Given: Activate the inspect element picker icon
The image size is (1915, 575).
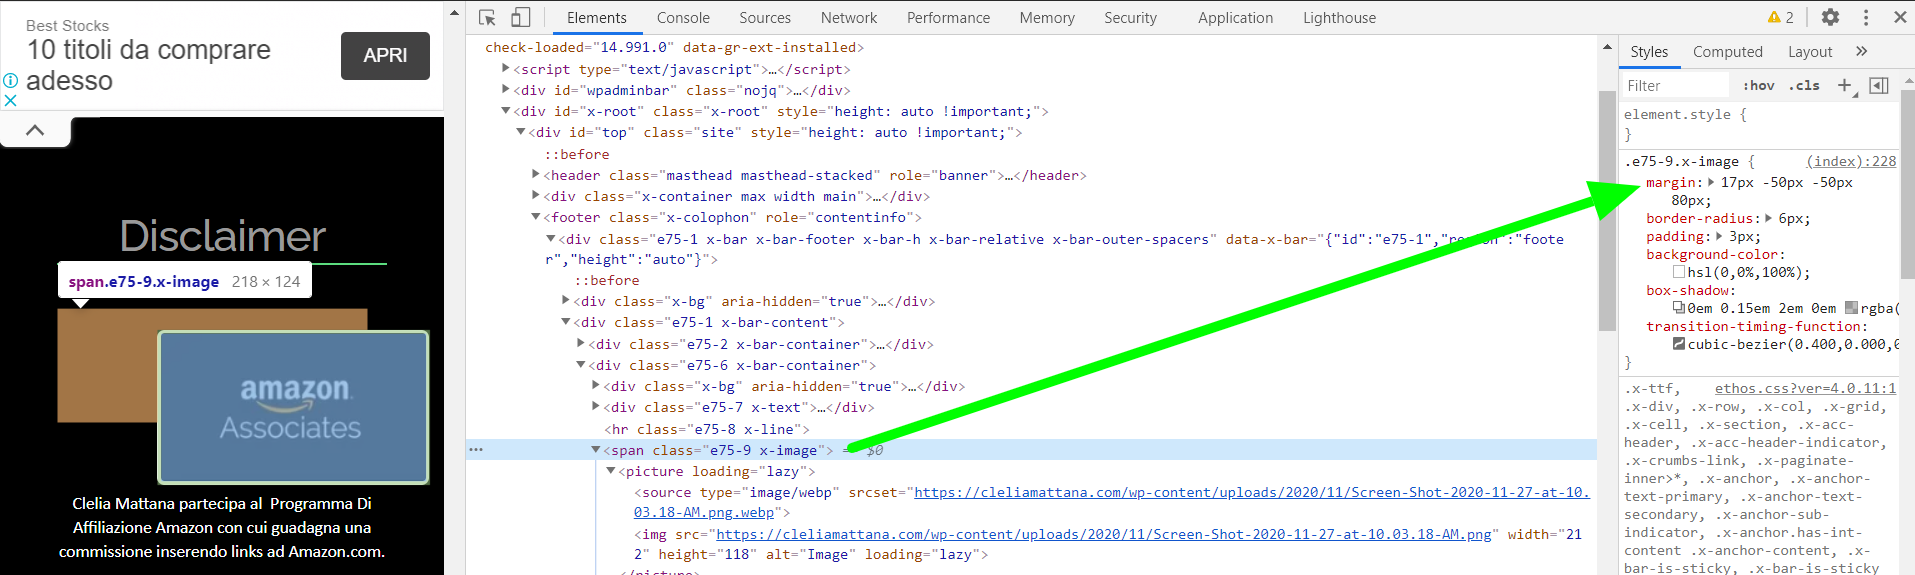Looking at the screenshot, I should point(487,17).
